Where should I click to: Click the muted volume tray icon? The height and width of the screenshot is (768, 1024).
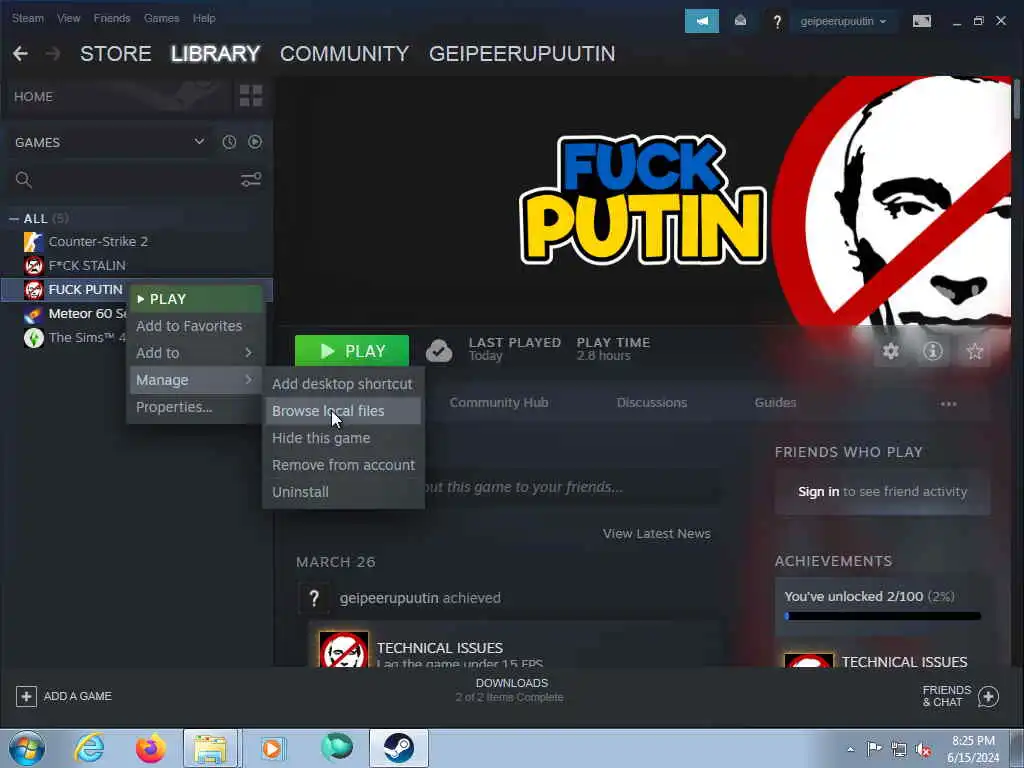923,749
